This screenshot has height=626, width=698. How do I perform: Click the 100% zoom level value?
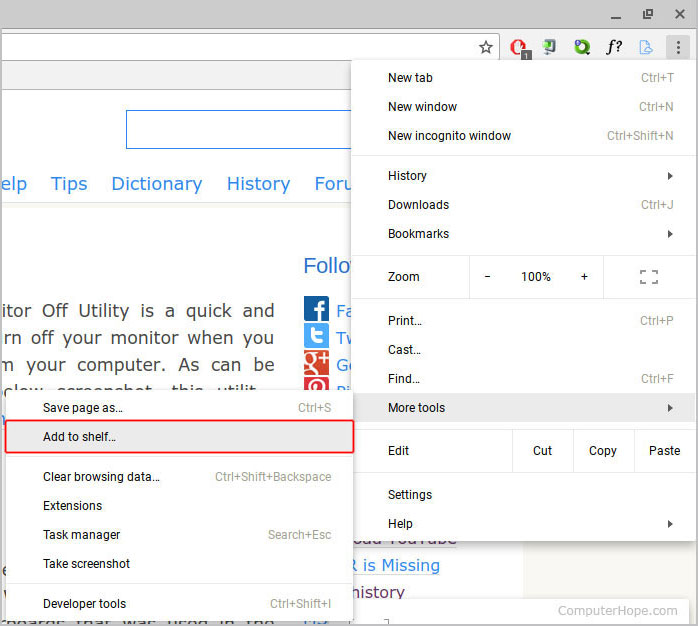pos(536,277)
